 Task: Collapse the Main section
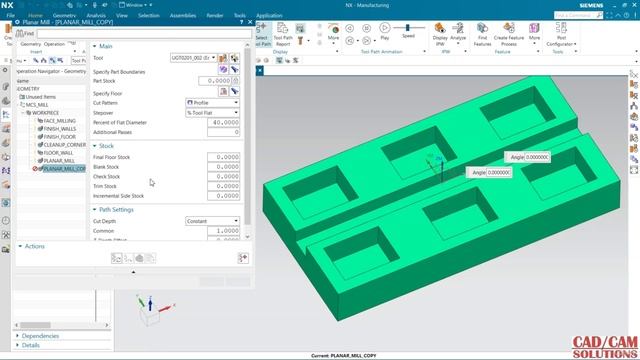click(x=95, y=46)
